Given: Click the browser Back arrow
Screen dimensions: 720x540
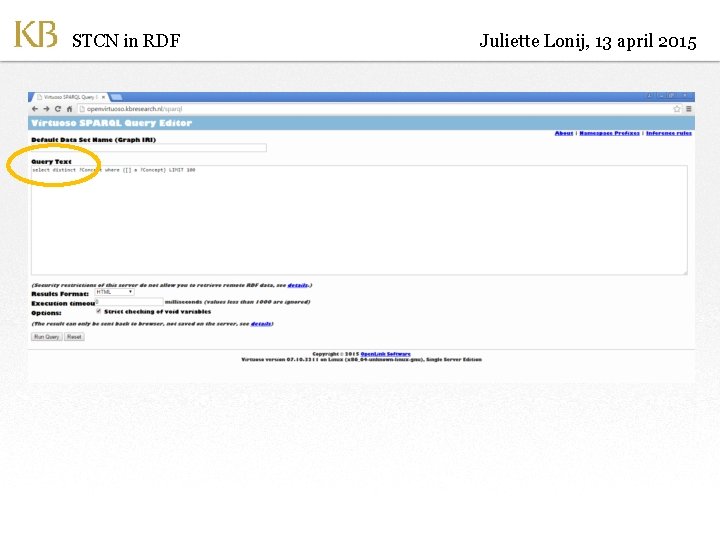Looking at the screenshot, I should (35, 109).
